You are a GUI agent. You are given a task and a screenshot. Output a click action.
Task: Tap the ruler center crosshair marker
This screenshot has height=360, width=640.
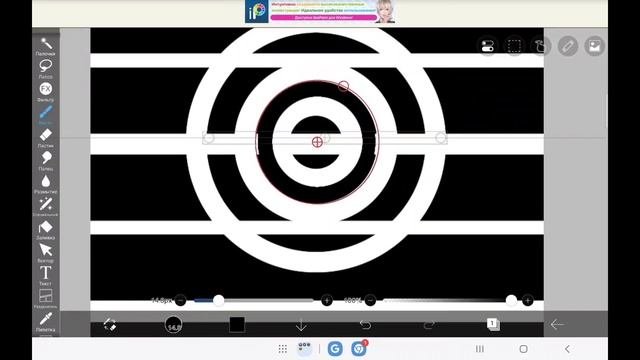coord(317,142)
